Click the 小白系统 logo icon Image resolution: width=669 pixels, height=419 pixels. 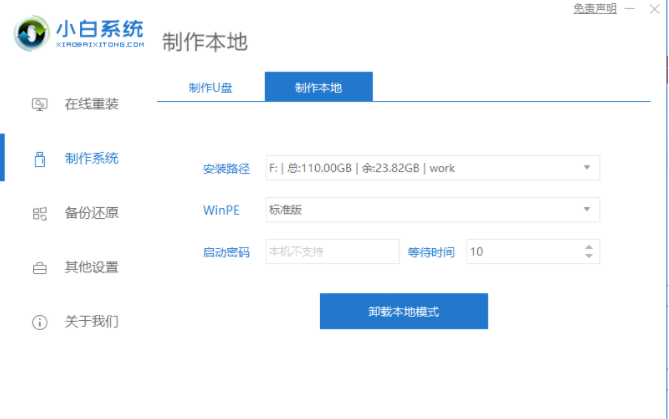(31, 34)
